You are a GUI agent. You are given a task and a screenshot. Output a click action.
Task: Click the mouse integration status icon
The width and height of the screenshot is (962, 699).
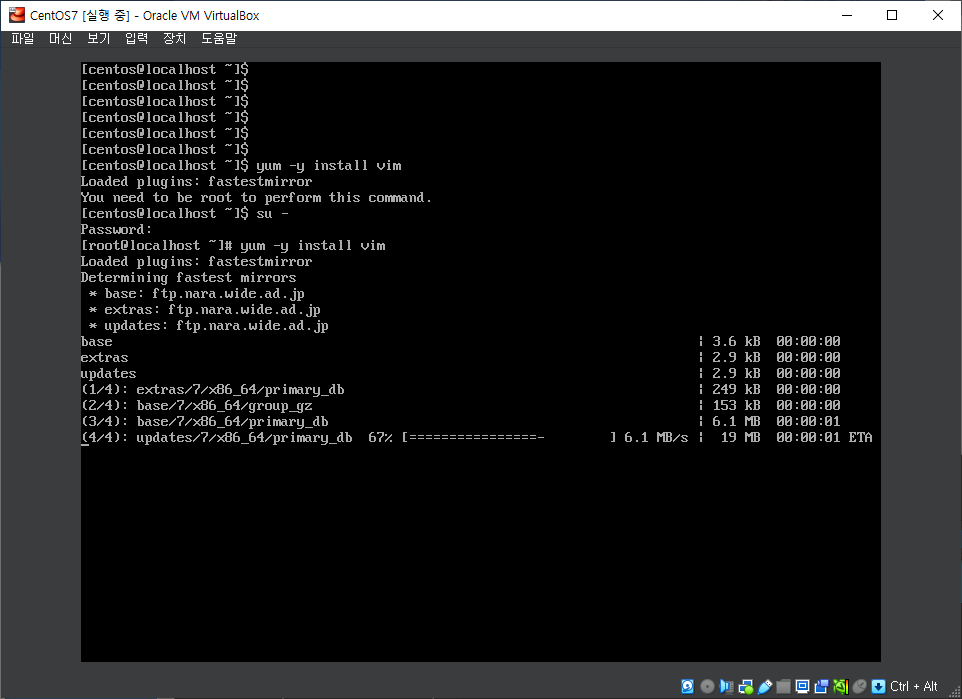click(x=859, y=686)
